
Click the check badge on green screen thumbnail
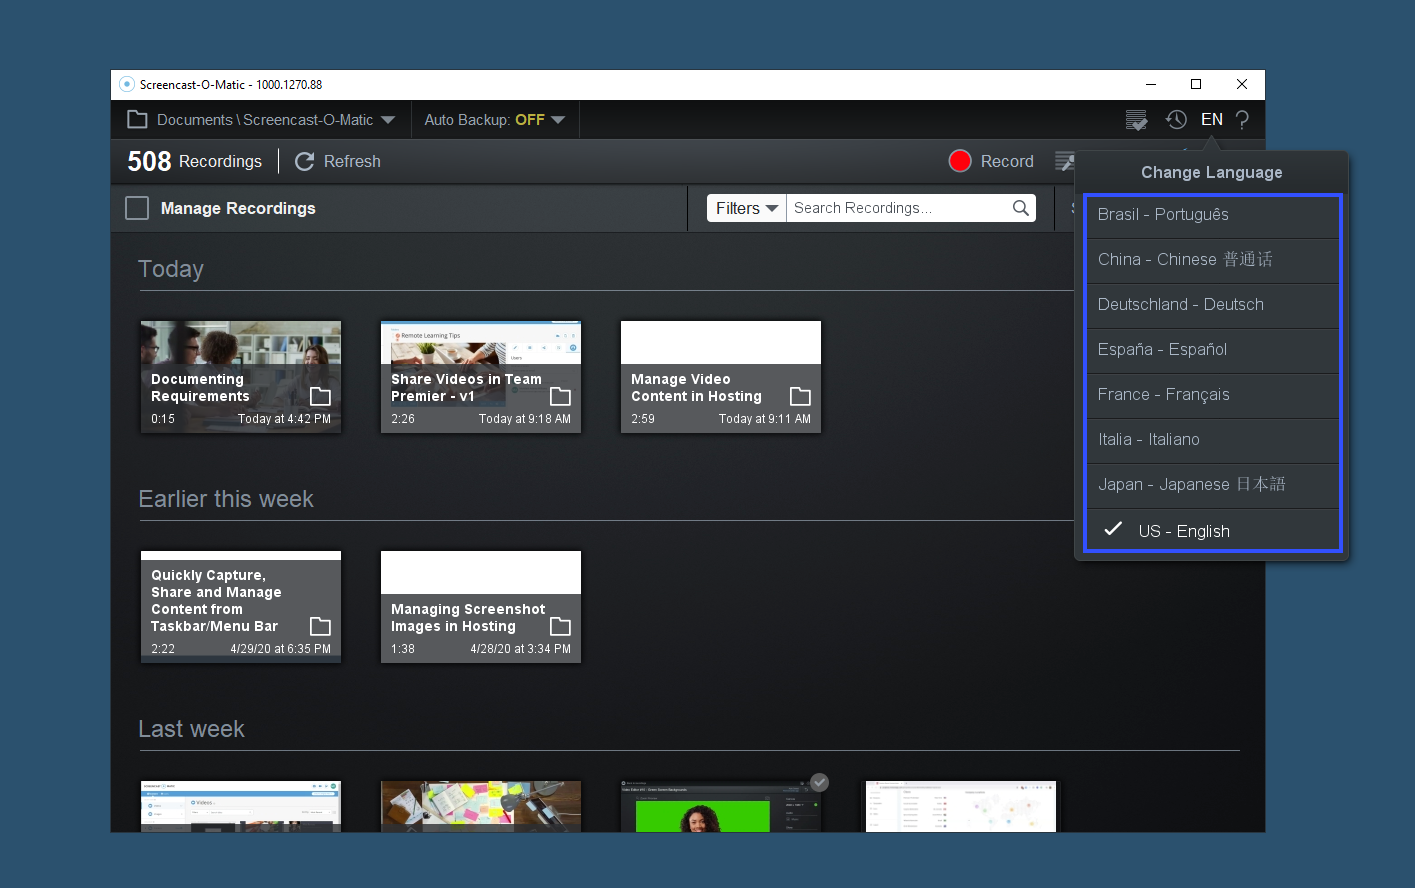[819, 782]
